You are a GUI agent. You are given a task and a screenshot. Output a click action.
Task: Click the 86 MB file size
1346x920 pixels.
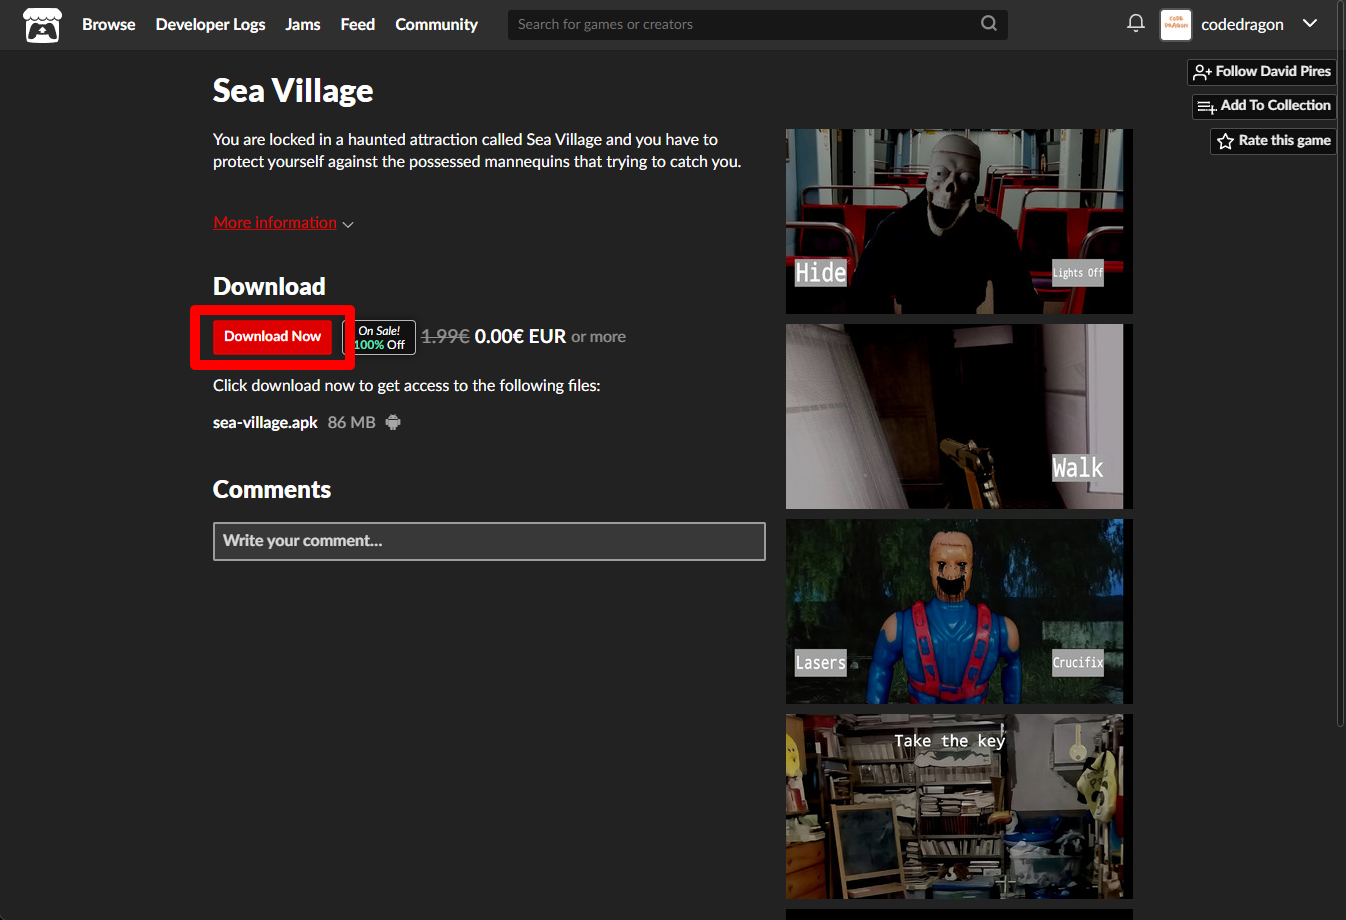tap(352, 422)
